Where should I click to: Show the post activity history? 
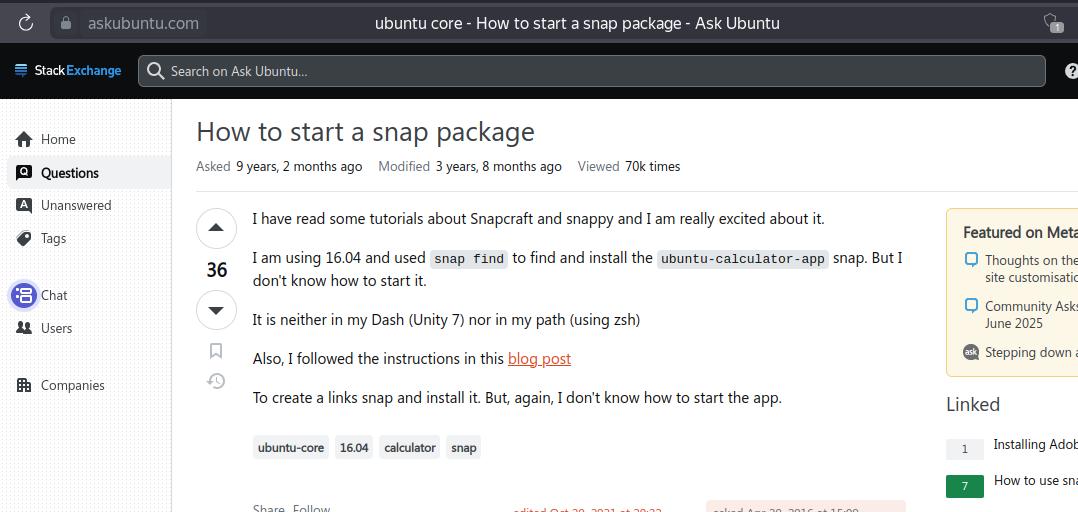point(216,381)
